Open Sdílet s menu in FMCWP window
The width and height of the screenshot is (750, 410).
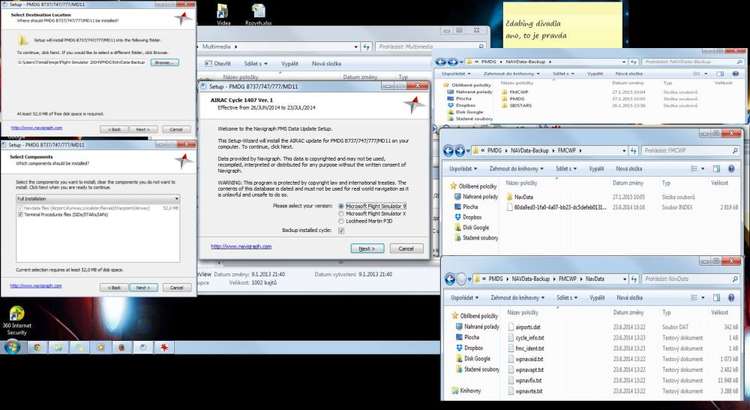tap(566, 169)
